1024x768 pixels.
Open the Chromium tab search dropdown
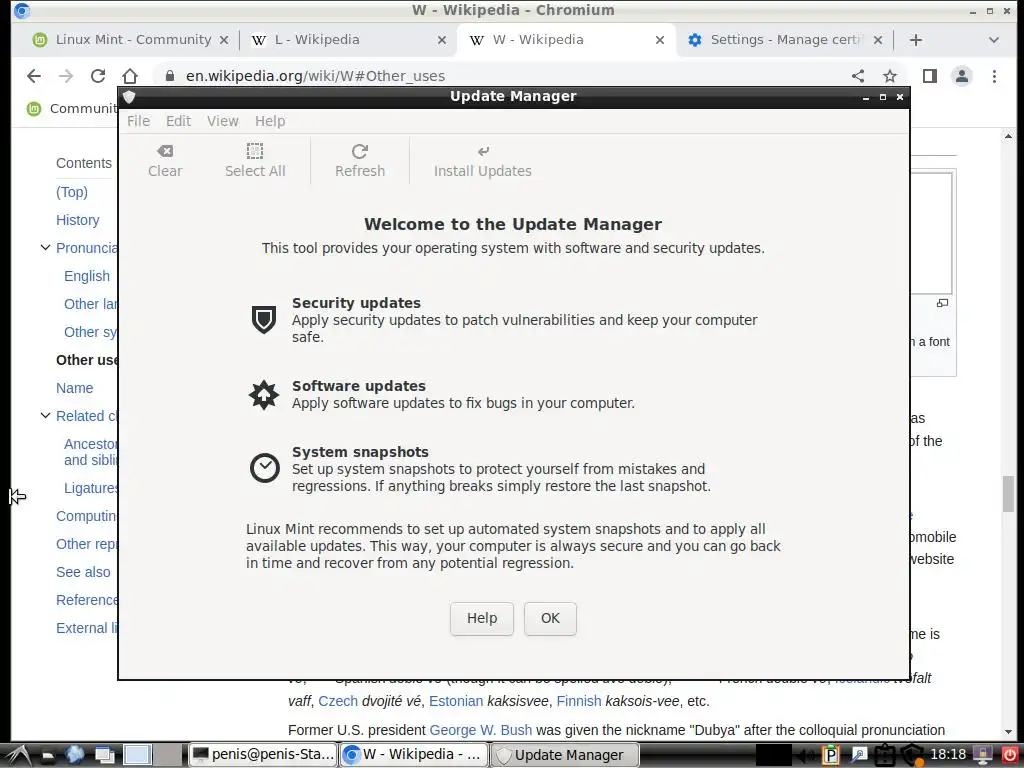pyautogui.click(x=993, y=40)
